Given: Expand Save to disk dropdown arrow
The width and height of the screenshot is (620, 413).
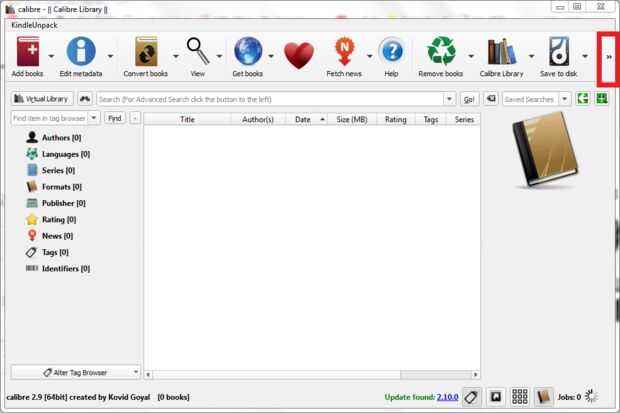Looking at the screenshot, I should (585, 56).
